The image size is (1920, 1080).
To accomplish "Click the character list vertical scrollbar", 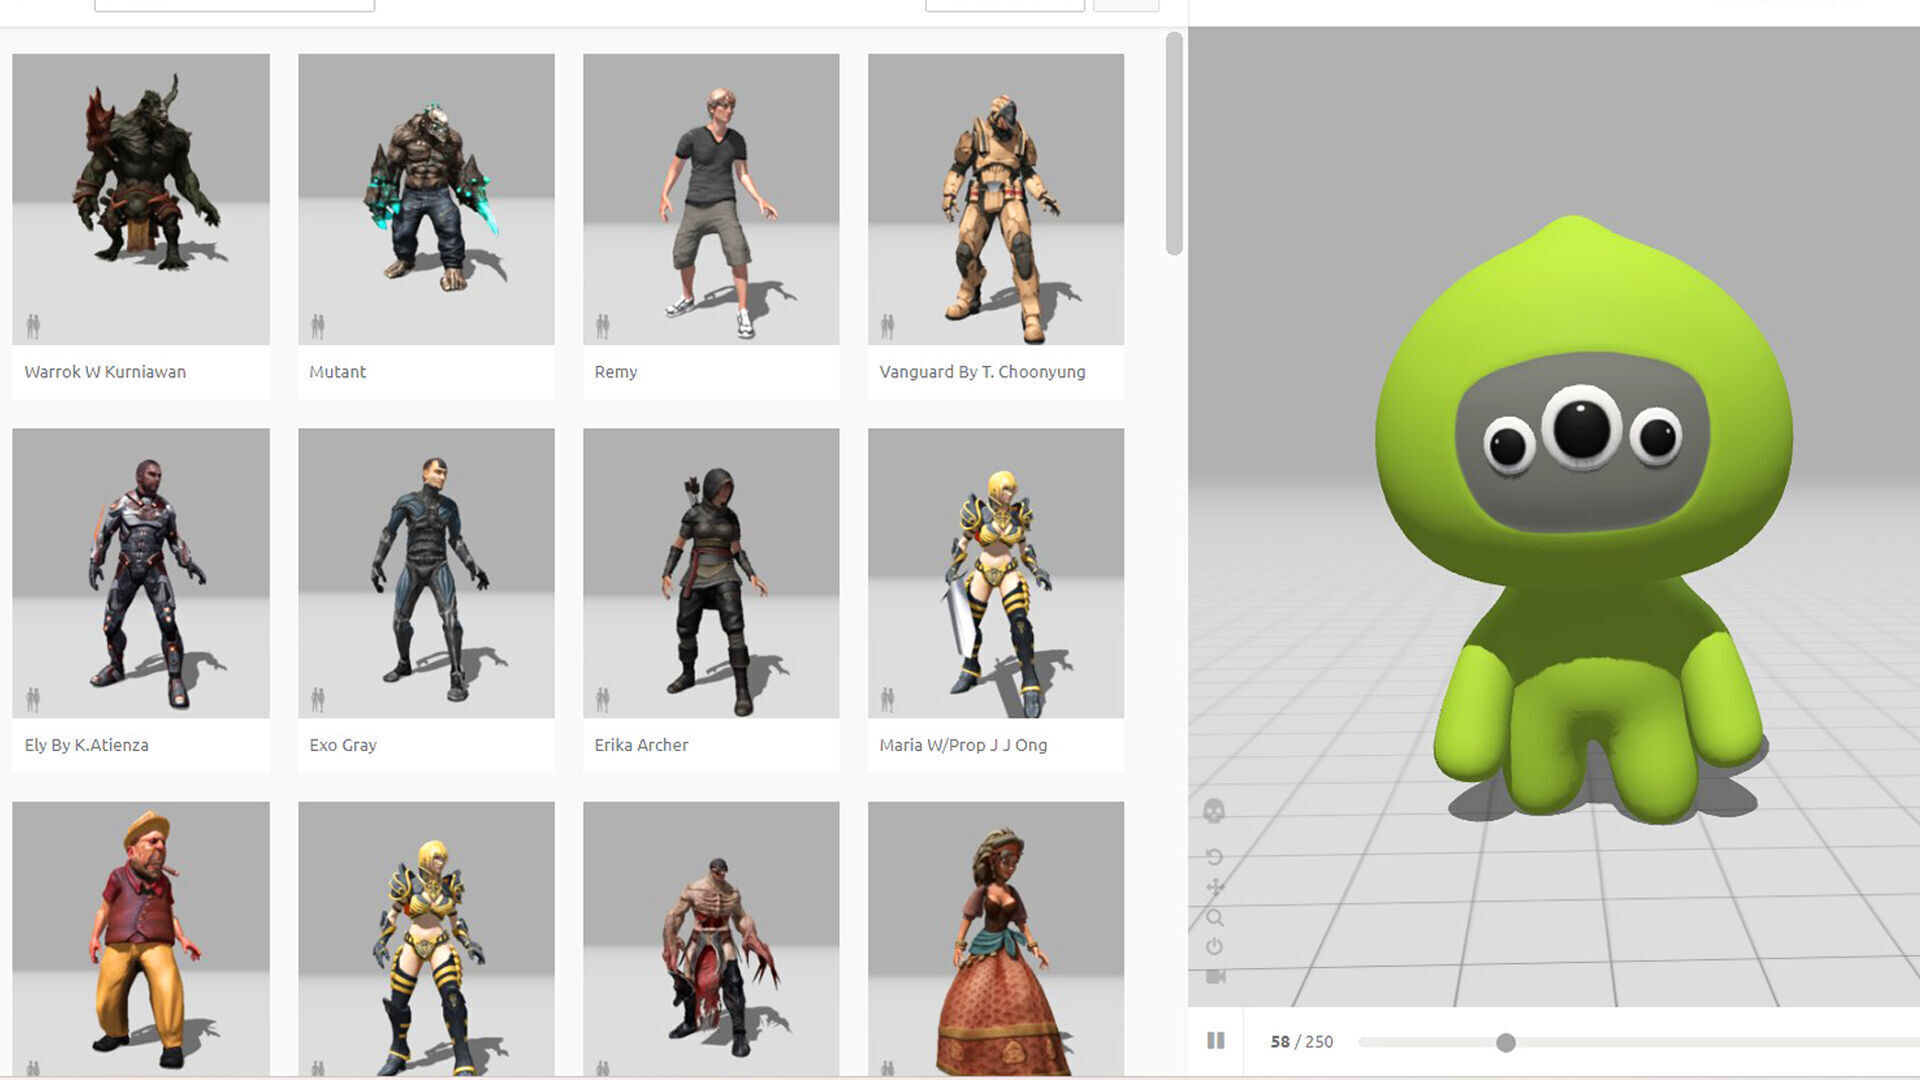I will point(1174,144).
